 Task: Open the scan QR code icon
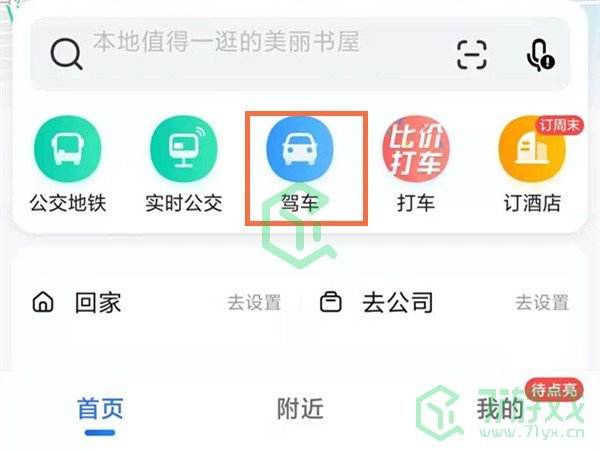(x=472, y=55)
